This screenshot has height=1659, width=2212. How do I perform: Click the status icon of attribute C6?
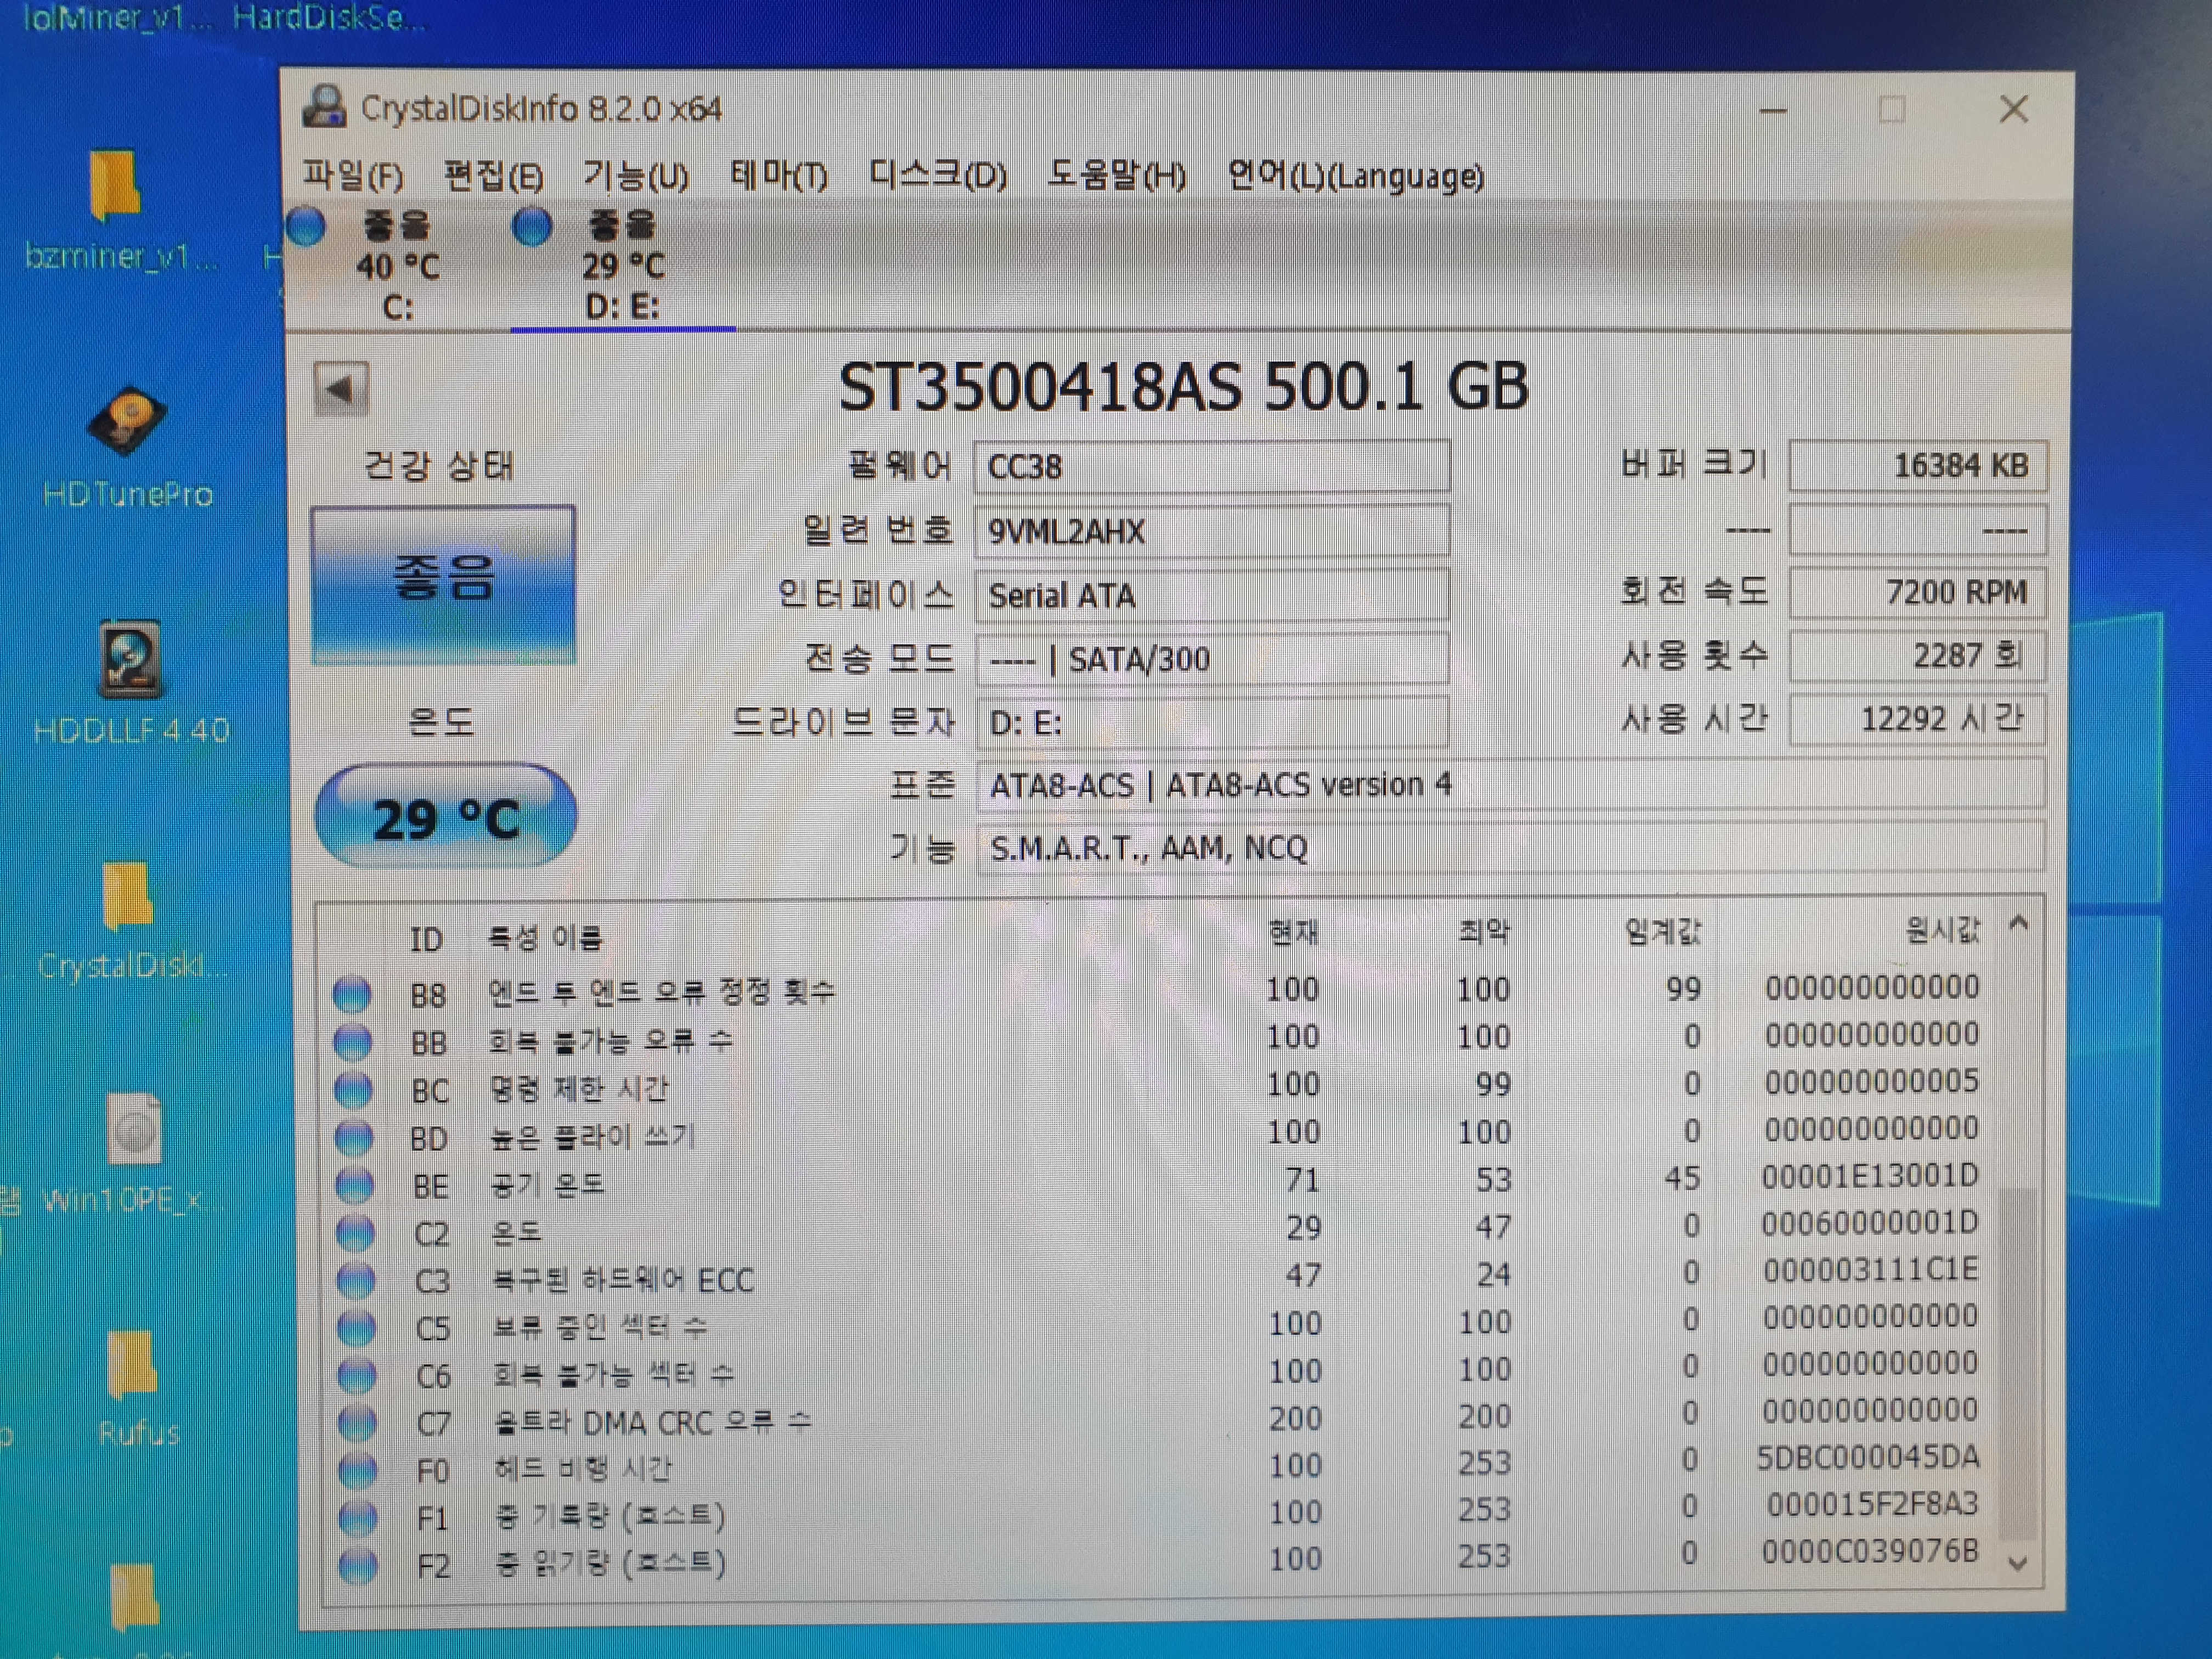tap(357, 1376)
